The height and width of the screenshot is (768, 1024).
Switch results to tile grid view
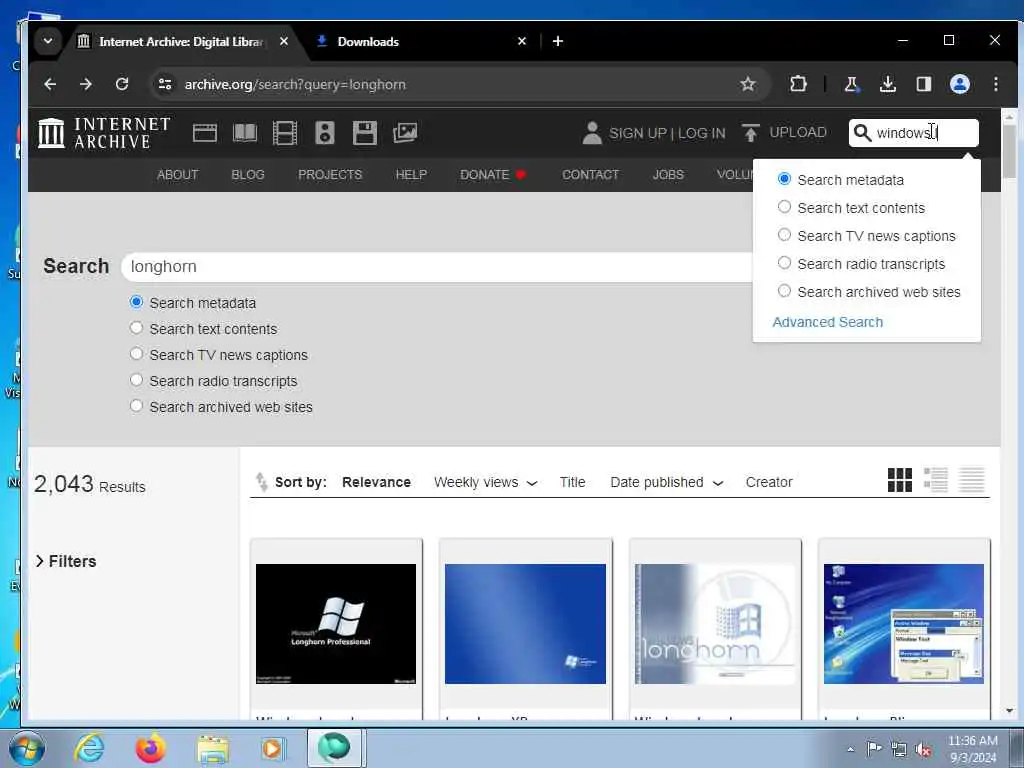click(899, 480)
